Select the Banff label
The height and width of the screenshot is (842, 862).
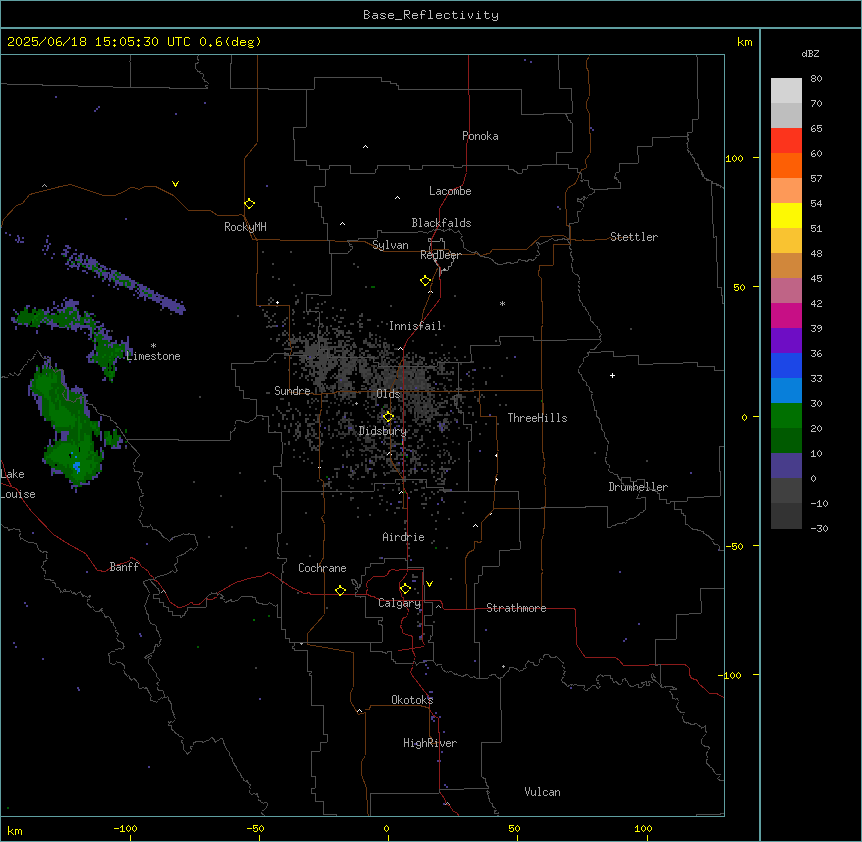click(124, 567)
